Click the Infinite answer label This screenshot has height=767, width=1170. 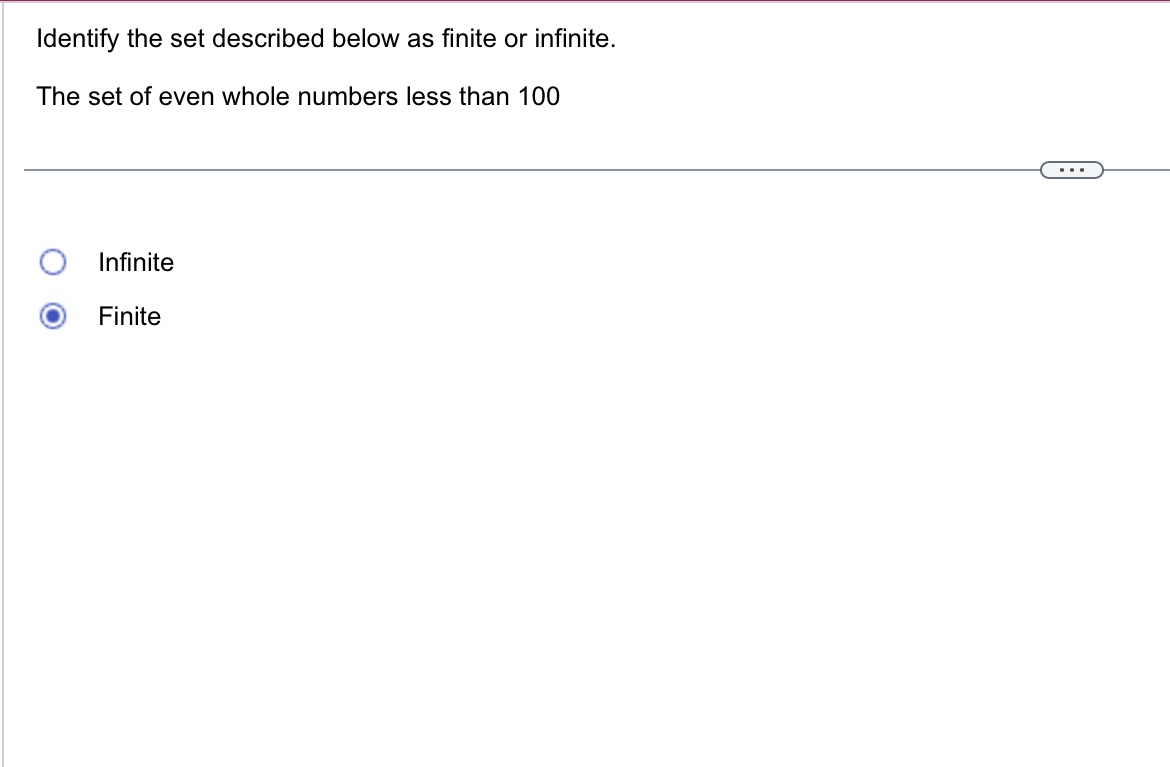click(x=136, y=262)
